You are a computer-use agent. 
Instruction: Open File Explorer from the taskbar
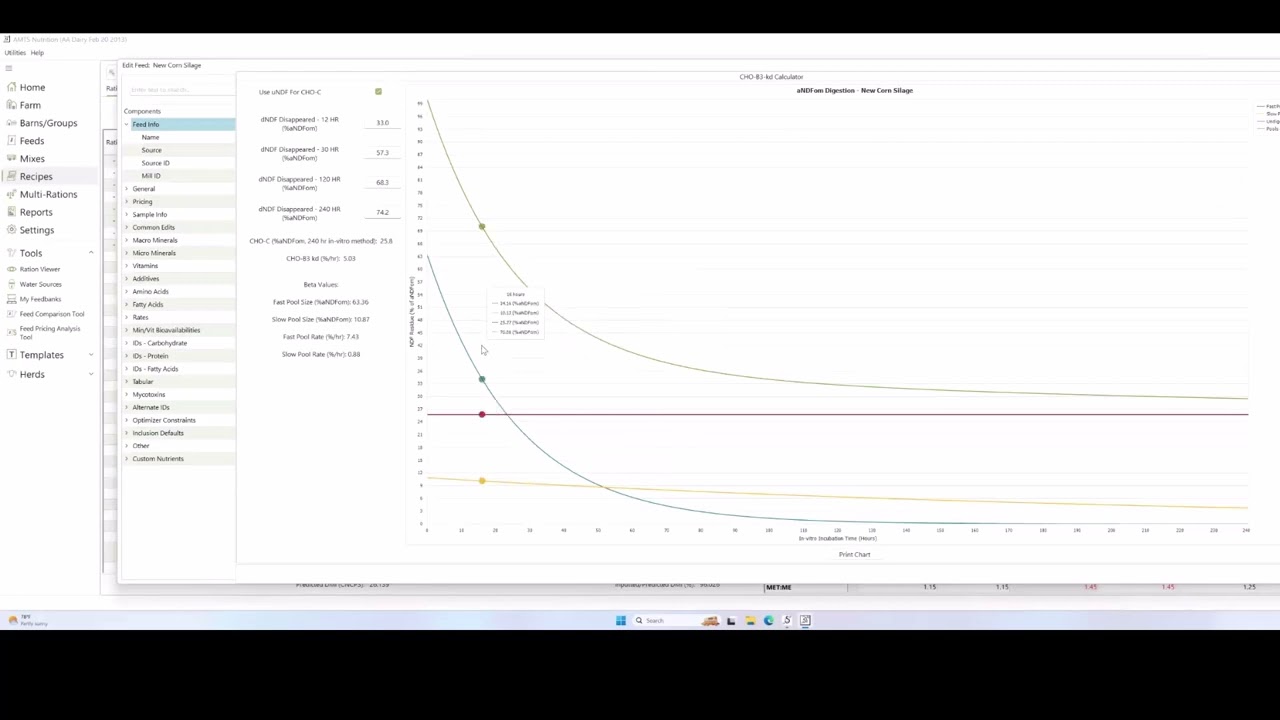click(x=750, y=621)
